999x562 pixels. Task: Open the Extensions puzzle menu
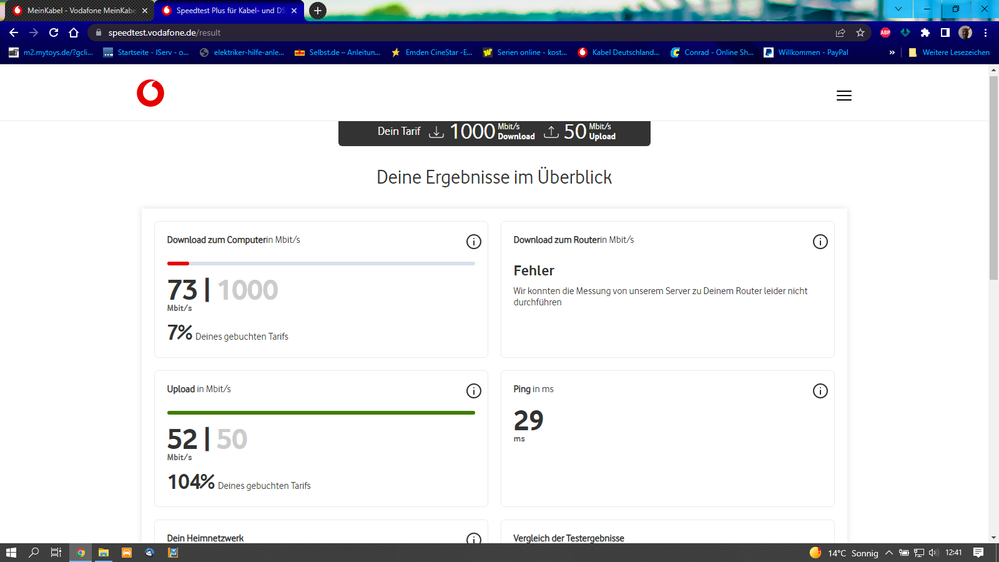(925, 32)
